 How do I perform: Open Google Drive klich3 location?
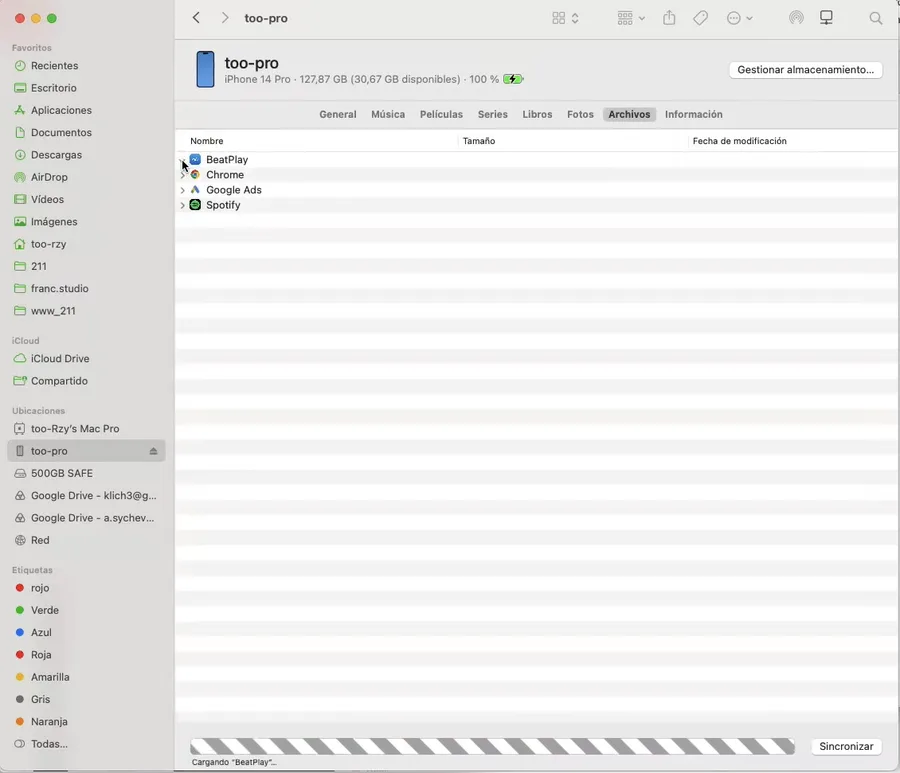[94, 496]
